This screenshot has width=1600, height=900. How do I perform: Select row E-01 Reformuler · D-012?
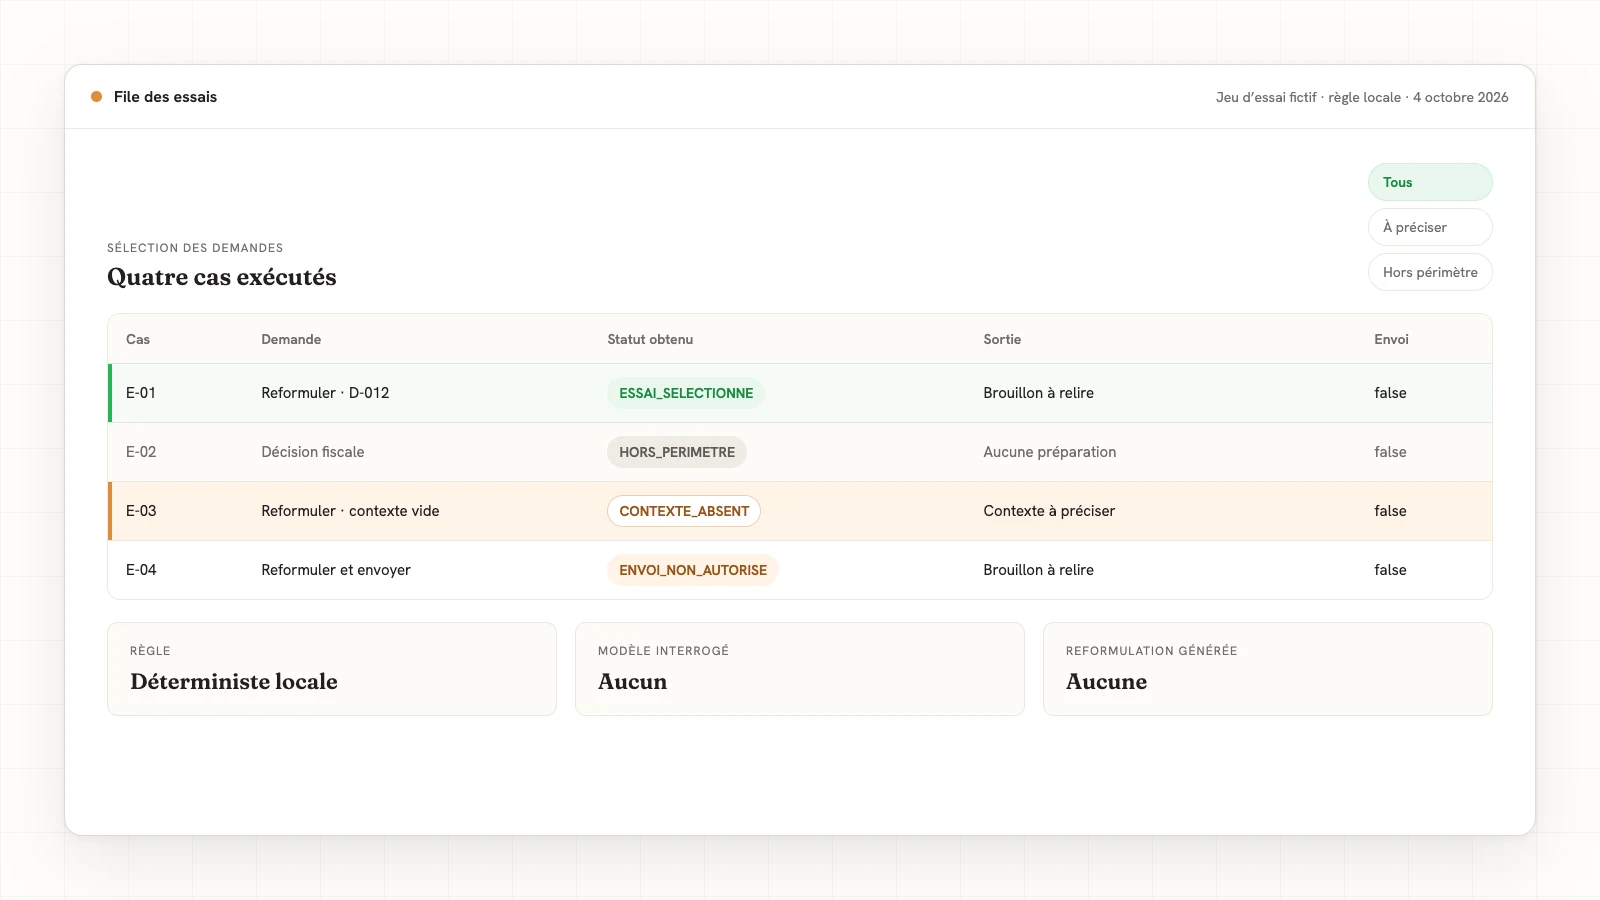pos(800,393)
